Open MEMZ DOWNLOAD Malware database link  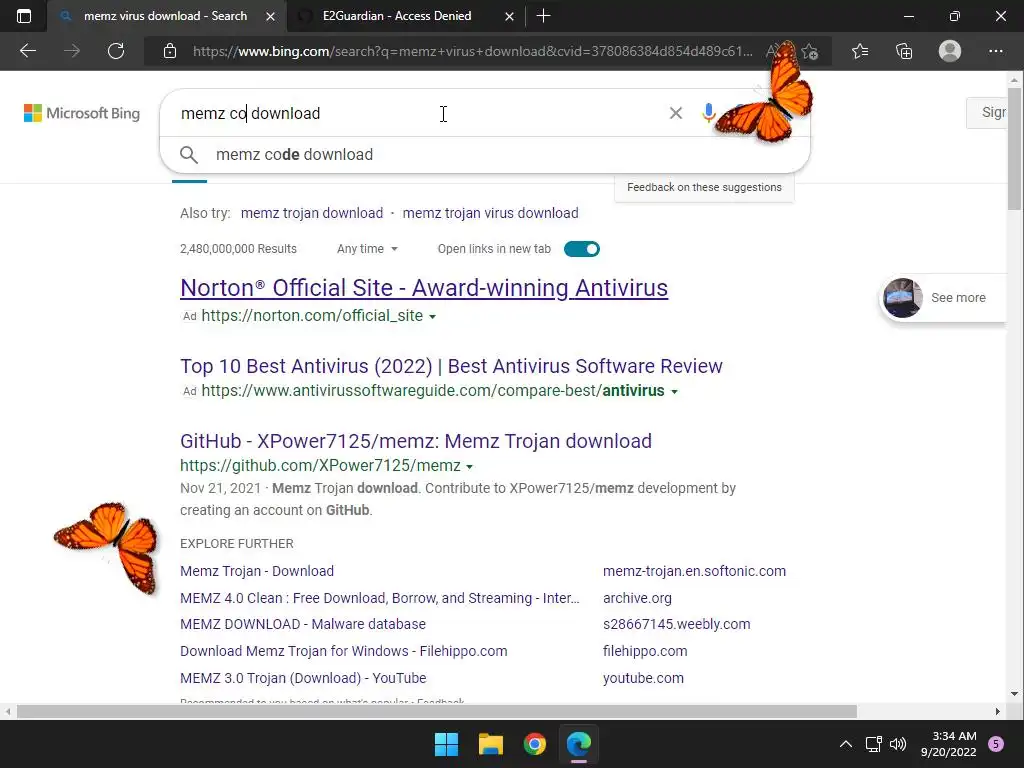pyautogui.click(x=303, y=624)
